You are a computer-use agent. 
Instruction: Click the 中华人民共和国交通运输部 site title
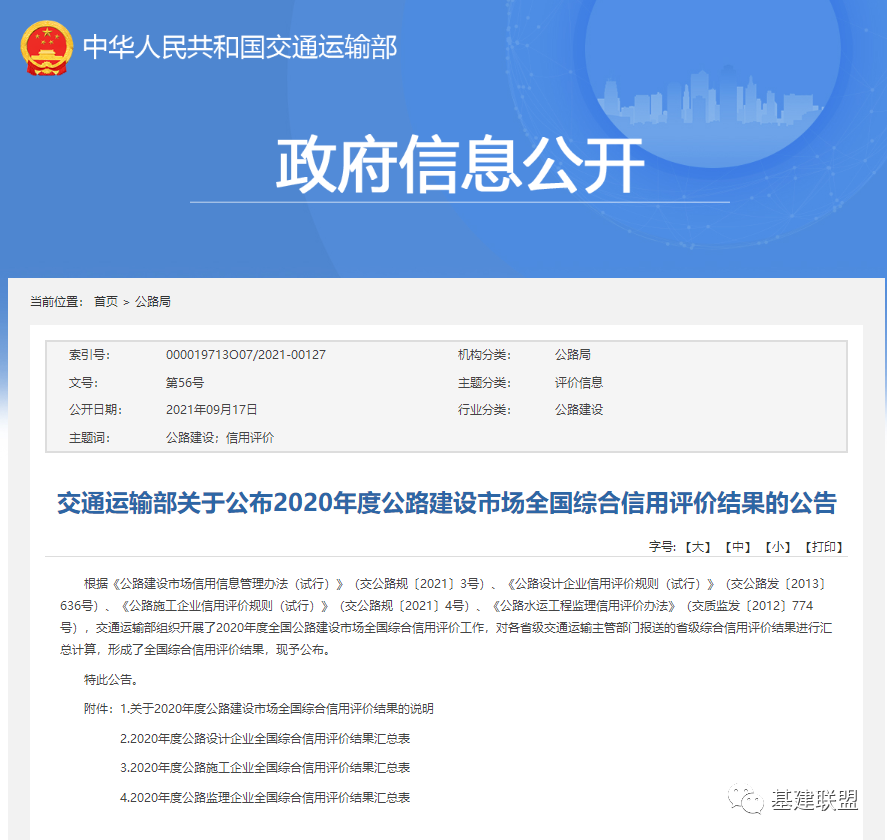240,47
